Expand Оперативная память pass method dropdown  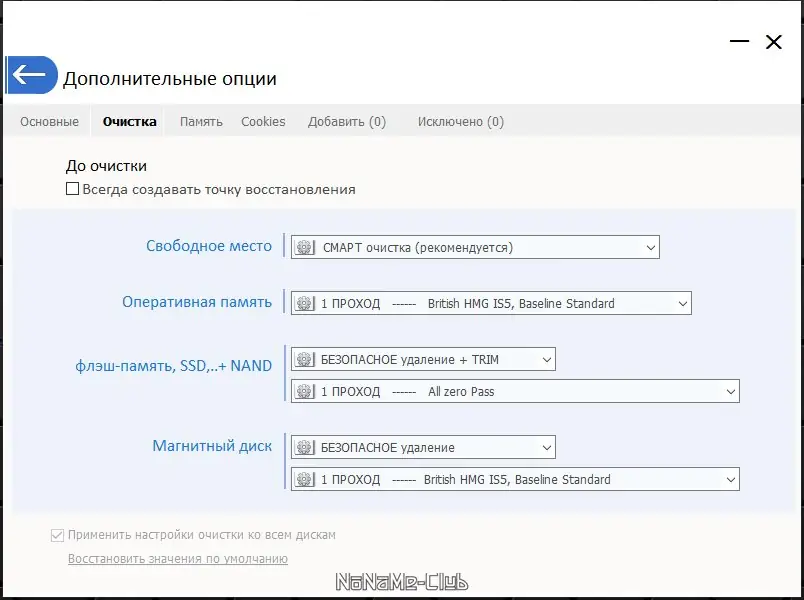pyautogui.click(x=491, y=303)
